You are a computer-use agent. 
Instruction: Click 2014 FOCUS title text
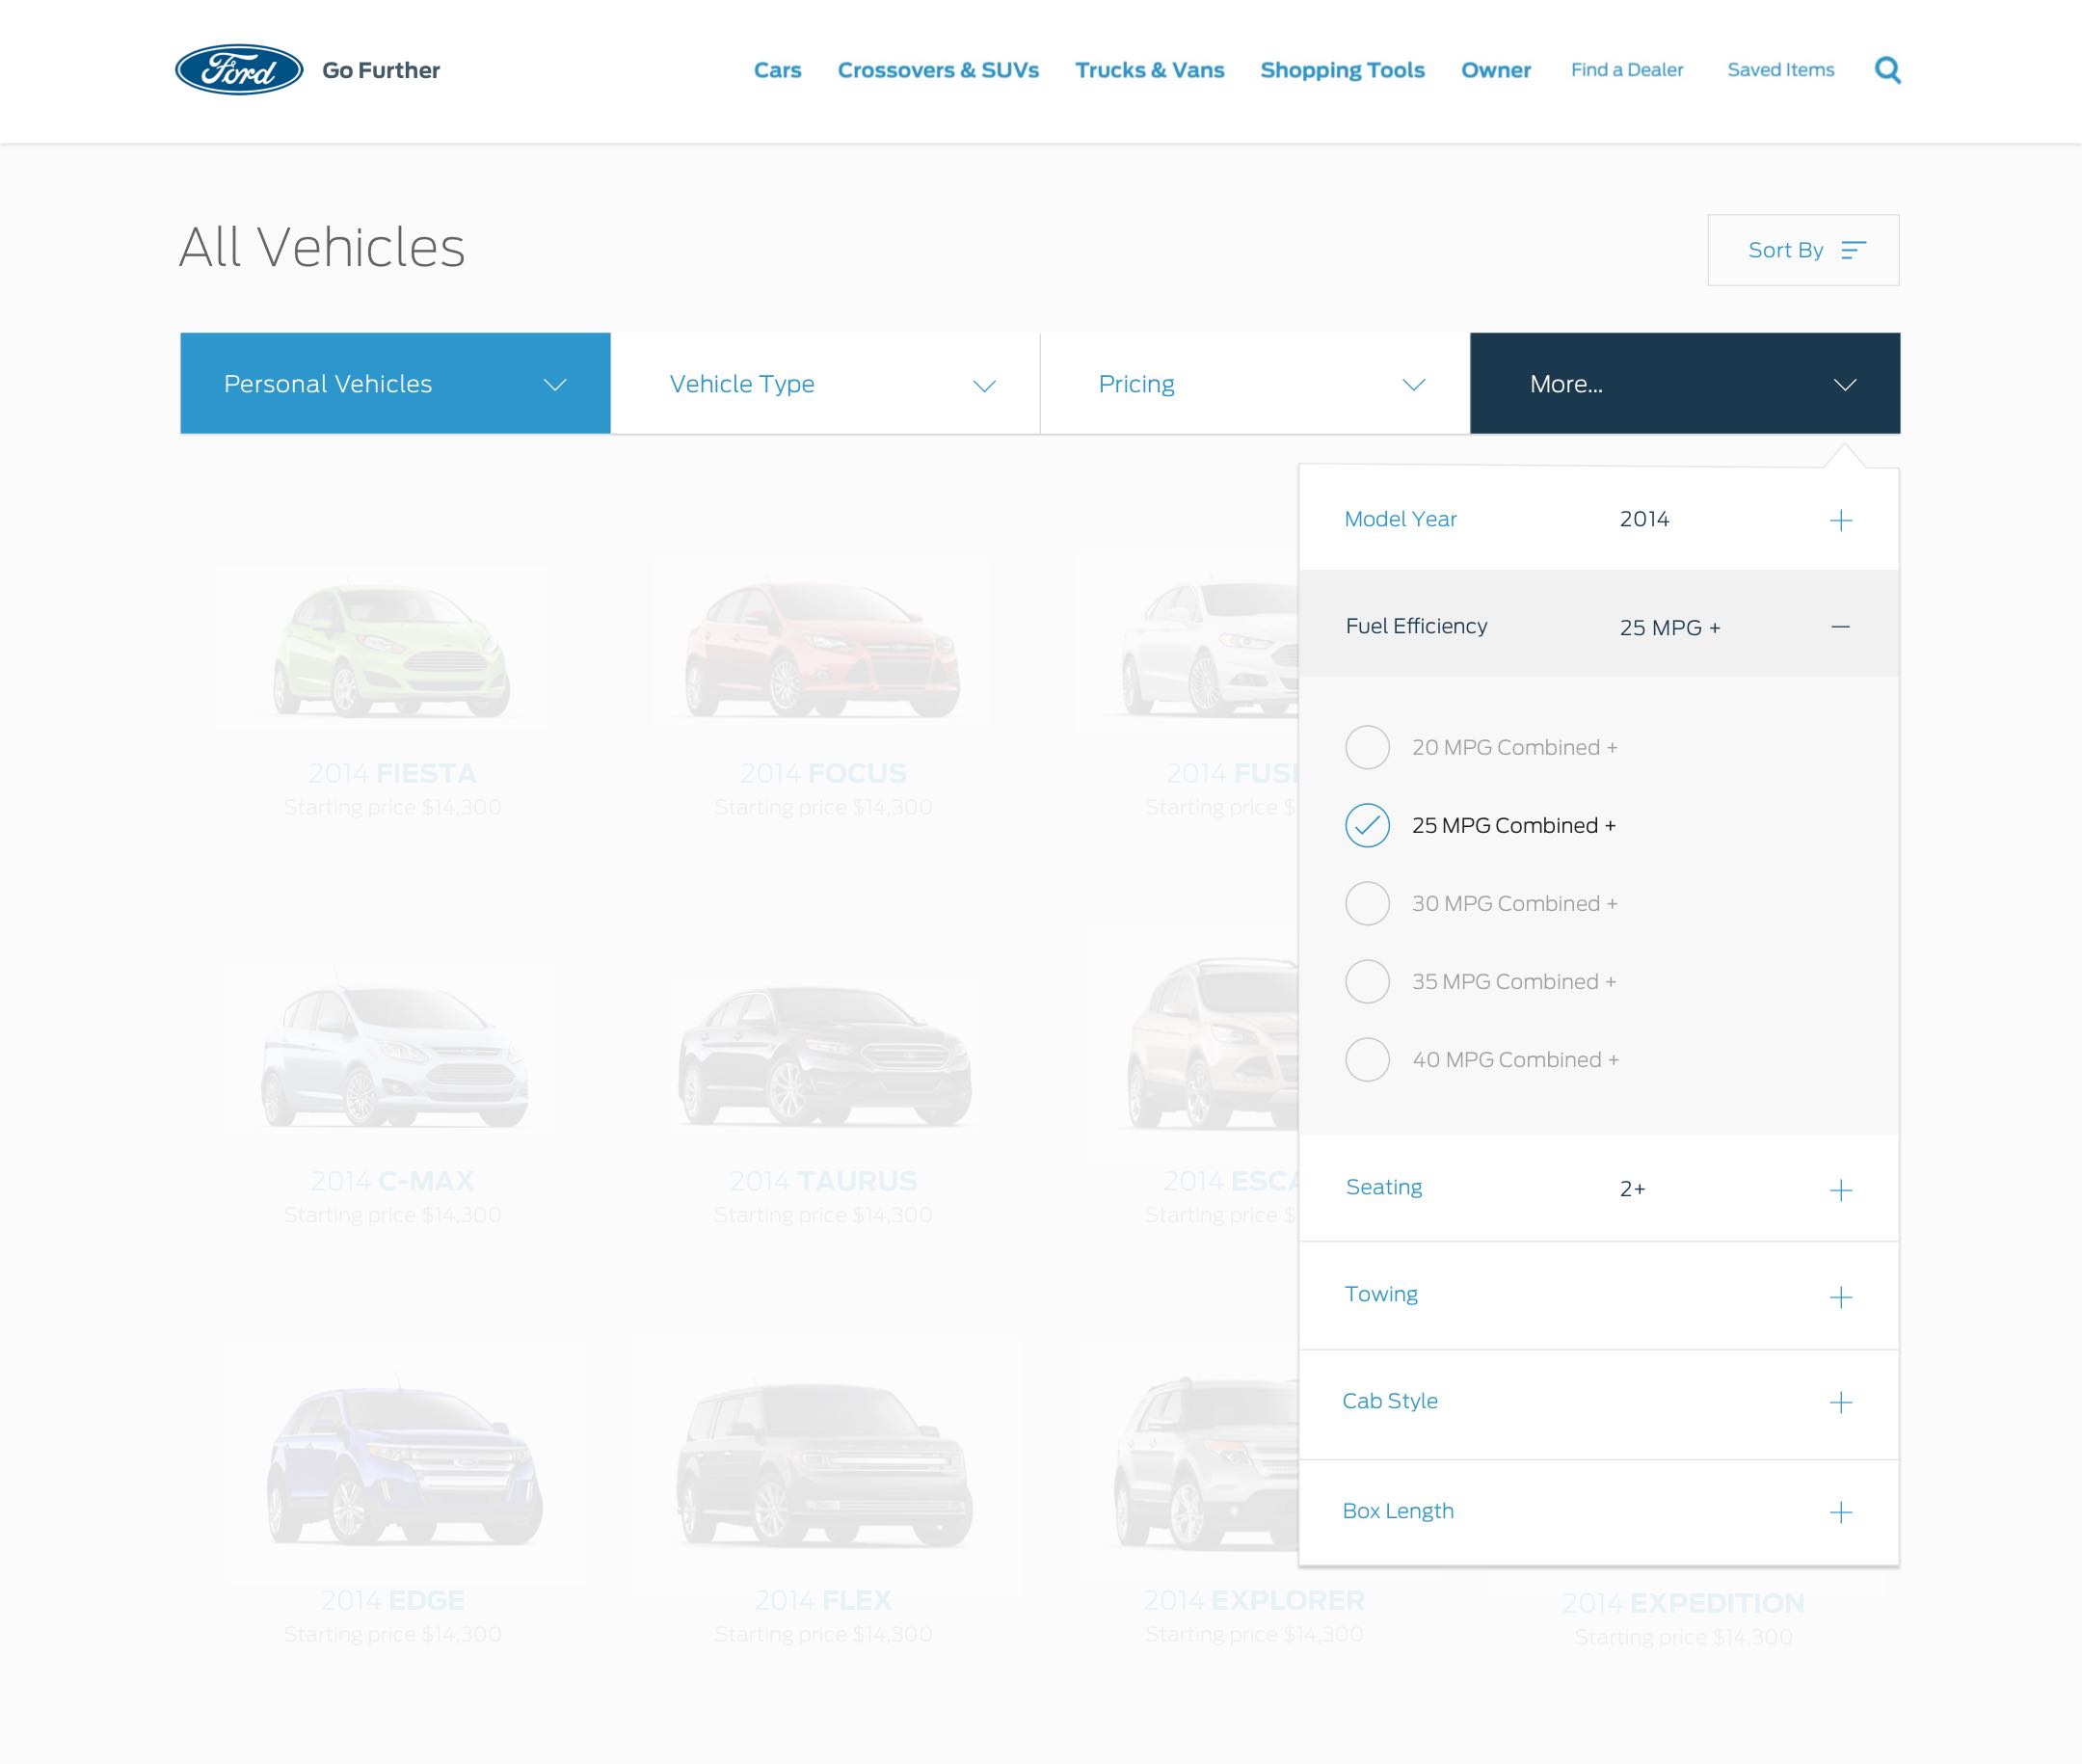click(x=823, y=773)
